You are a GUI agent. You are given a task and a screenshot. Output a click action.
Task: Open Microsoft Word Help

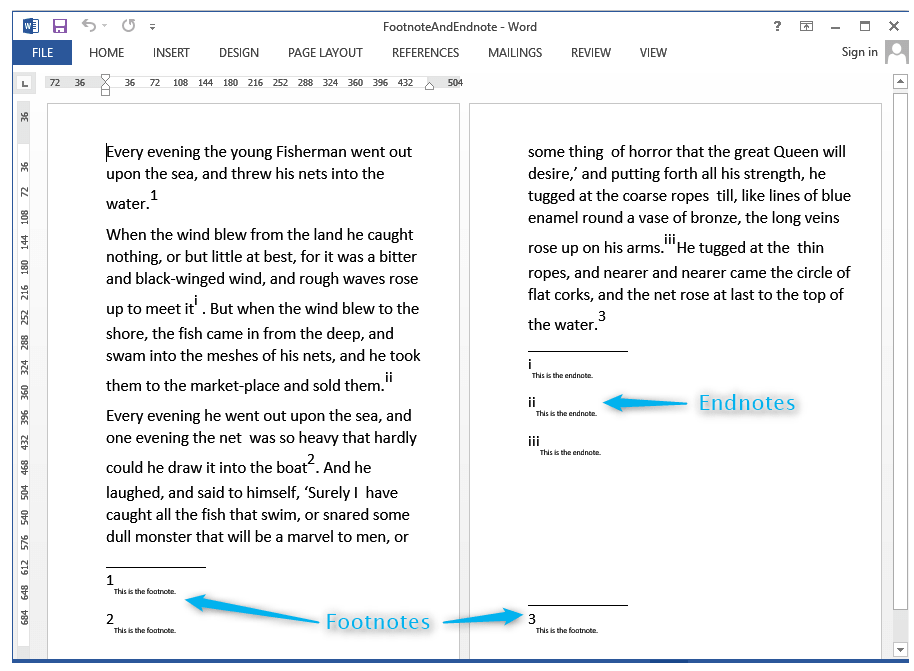pos(777,26)
